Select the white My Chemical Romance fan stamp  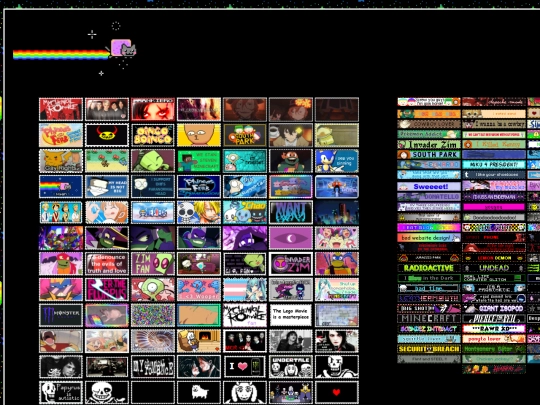click(245, 315)
